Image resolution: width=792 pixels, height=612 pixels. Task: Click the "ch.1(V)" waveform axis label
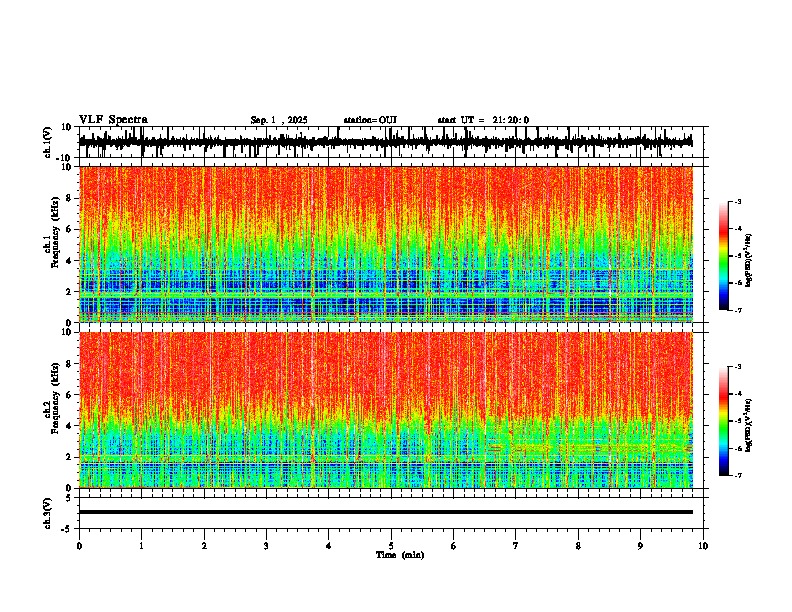(48, 142)
